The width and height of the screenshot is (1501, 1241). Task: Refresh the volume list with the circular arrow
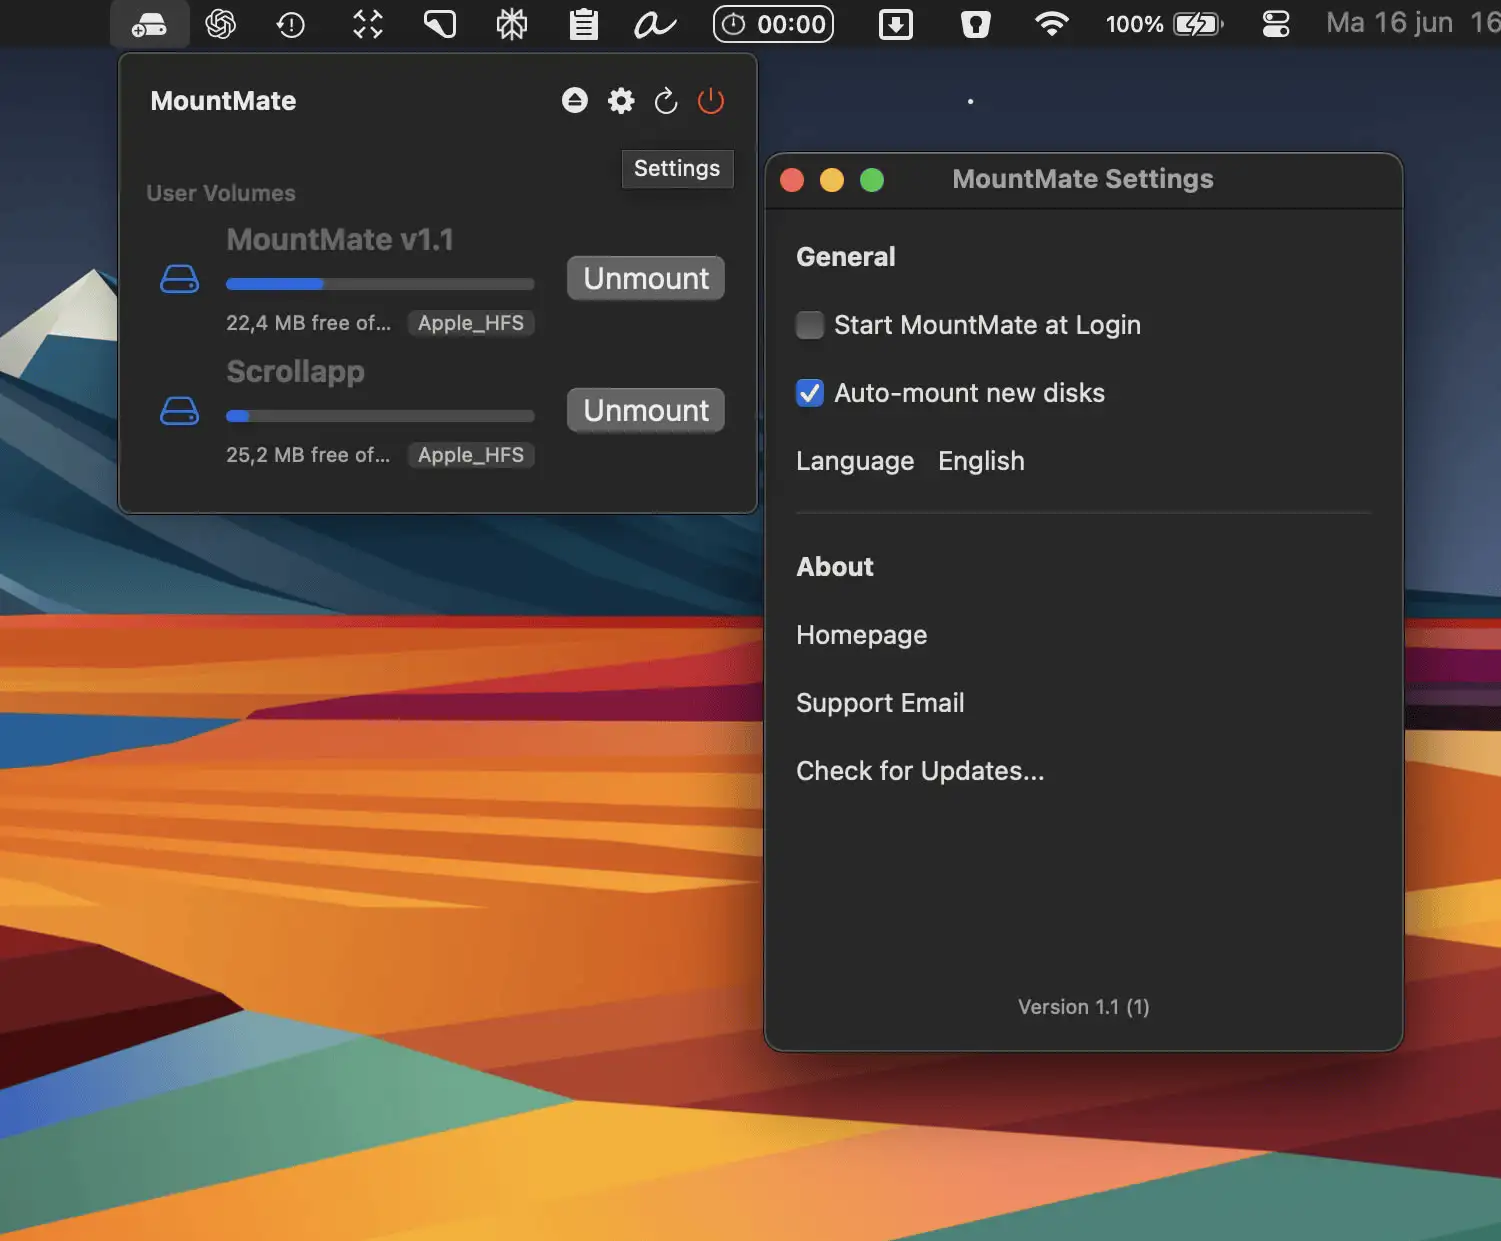click(666, 100)
